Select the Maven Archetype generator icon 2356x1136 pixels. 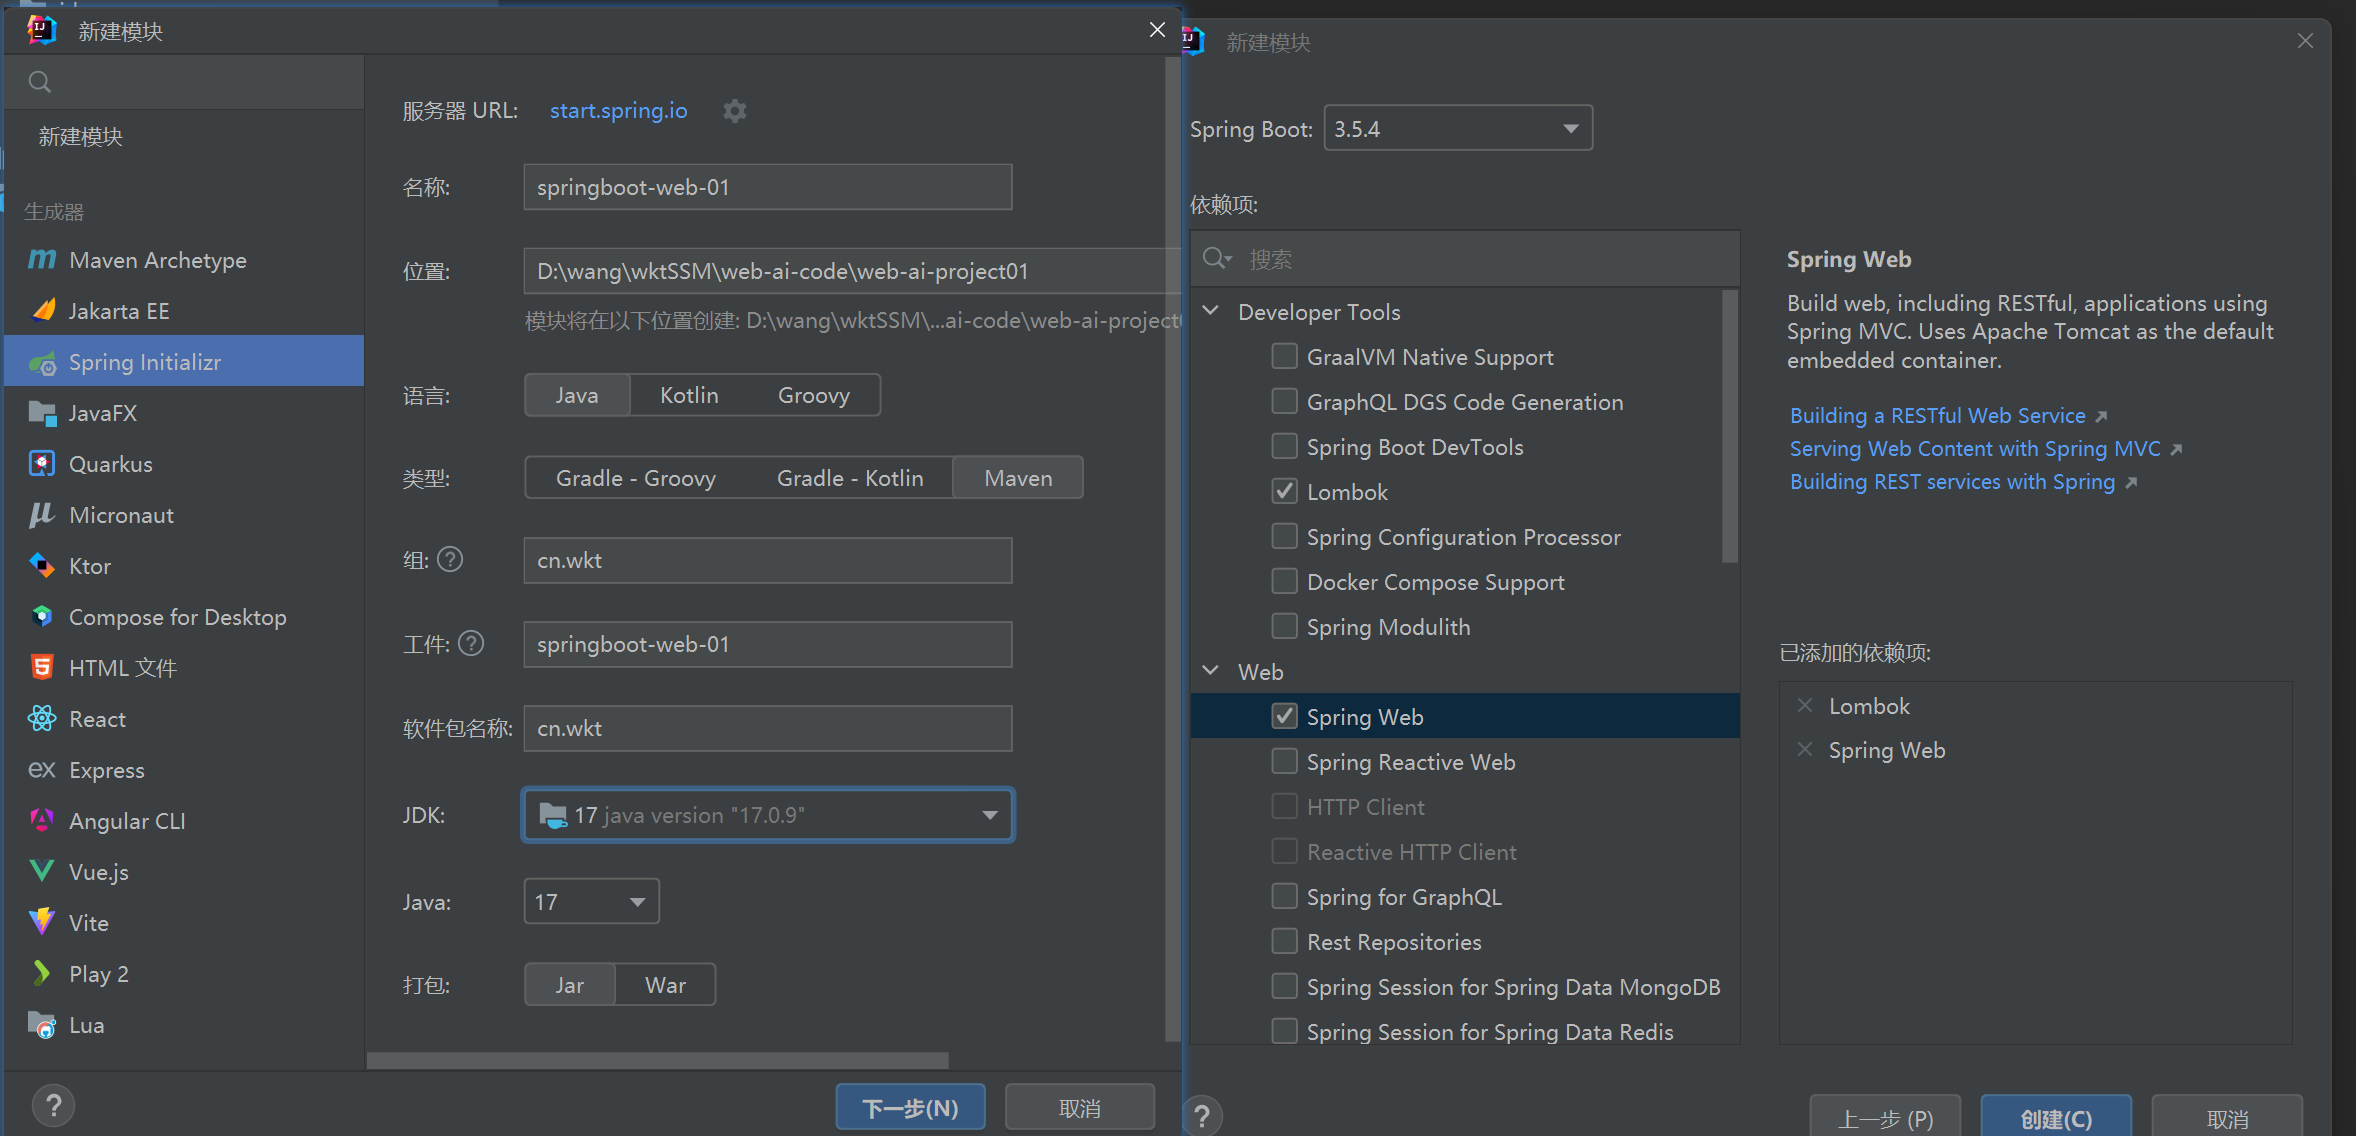(x=42, y=260)
